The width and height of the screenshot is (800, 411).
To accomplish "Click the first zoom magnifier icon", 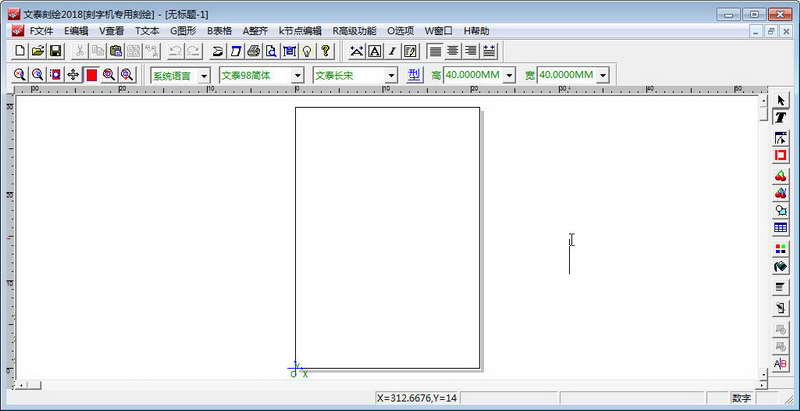I will [x=20, y=75].
